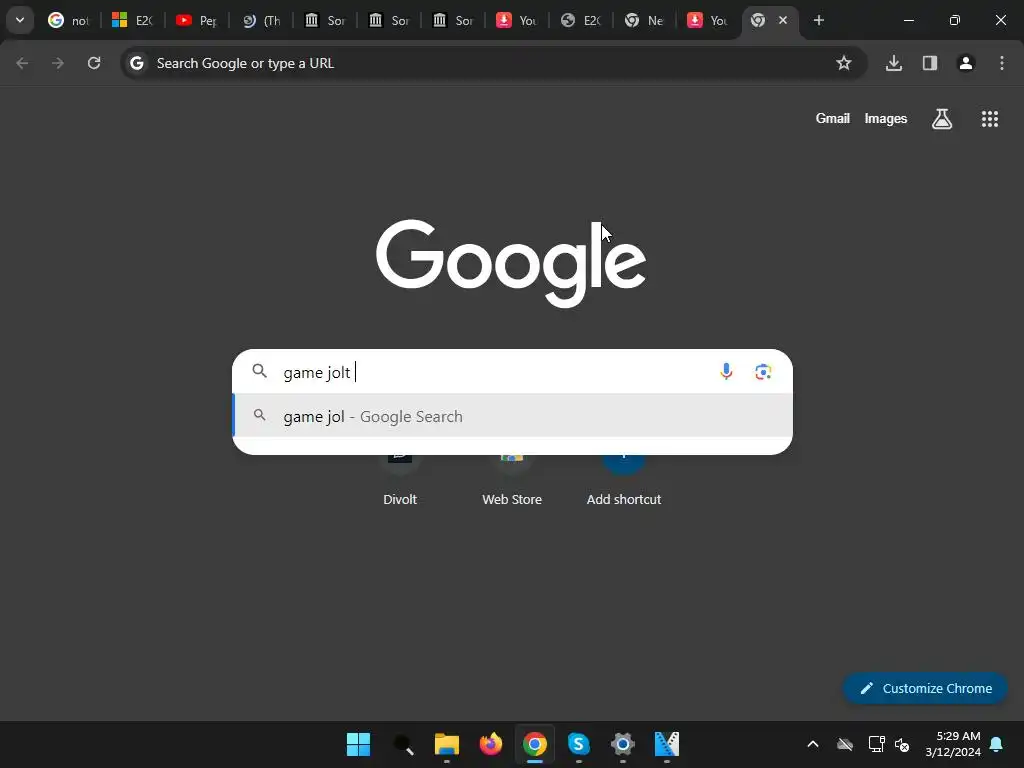Switch to the YouTube 'Pep' tab
The width and height of the screenshot is (1024, 768).
pos(196,20)
